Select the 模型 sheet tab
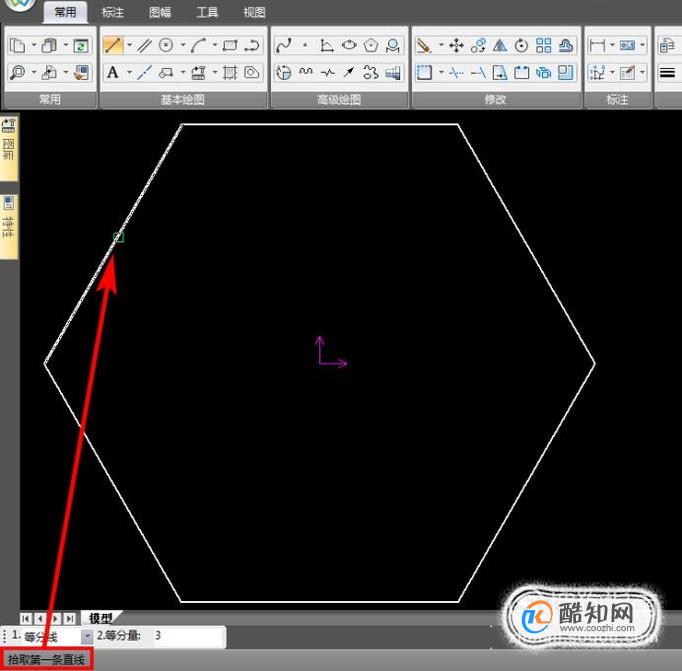 (100, 618)
